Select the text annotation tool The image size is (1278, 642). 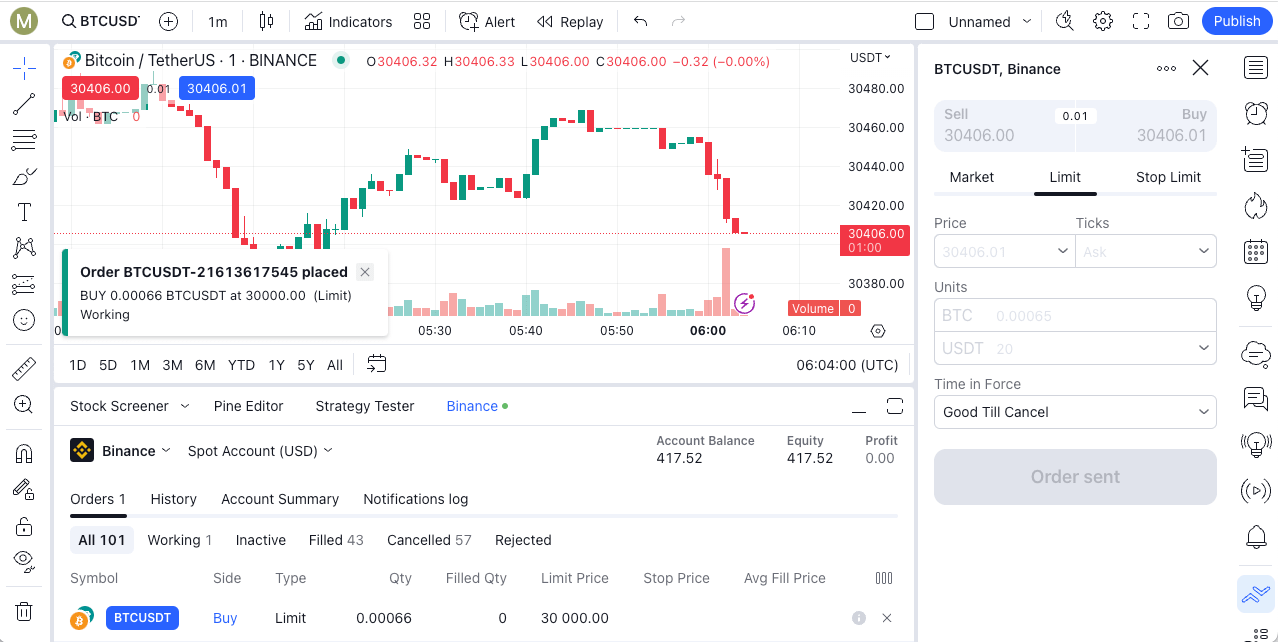pyautogui.click(x=24, y=212)
